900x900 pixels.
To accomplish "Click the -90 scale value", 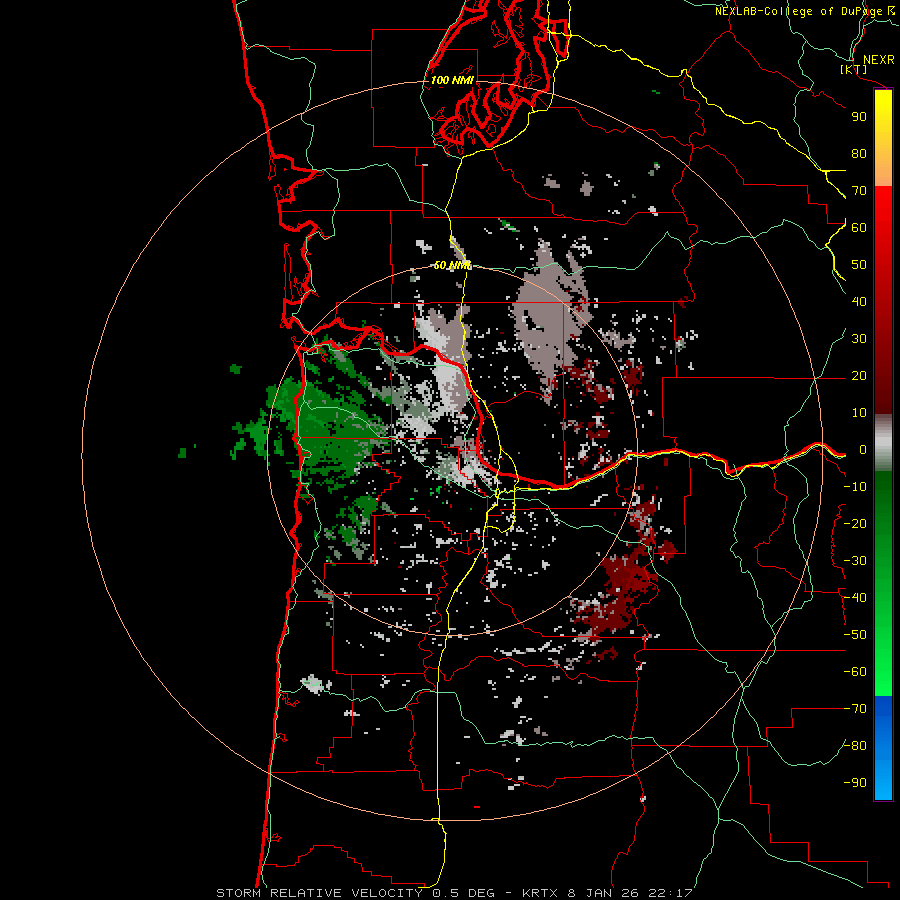I will click(x=855, y=783).
